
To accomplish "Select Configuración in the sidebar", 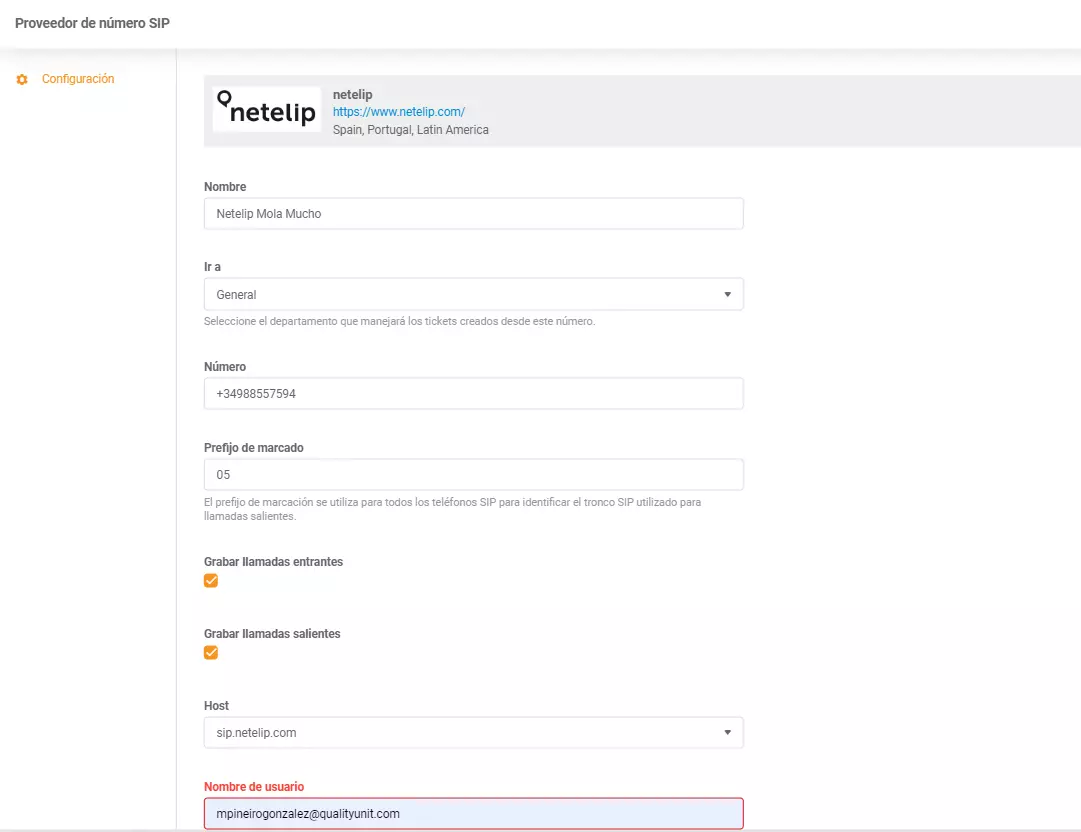I will coord(77,79).
